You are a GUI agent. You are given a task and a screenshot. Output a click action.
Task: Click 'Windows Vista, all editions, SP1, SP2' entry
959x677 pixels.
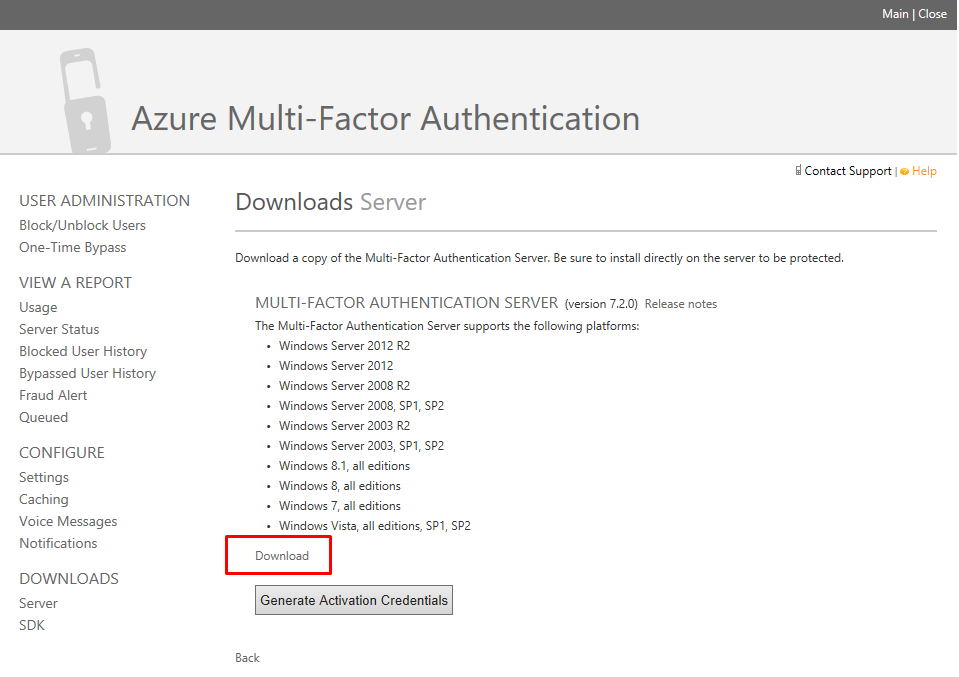(x=375, y=526)
